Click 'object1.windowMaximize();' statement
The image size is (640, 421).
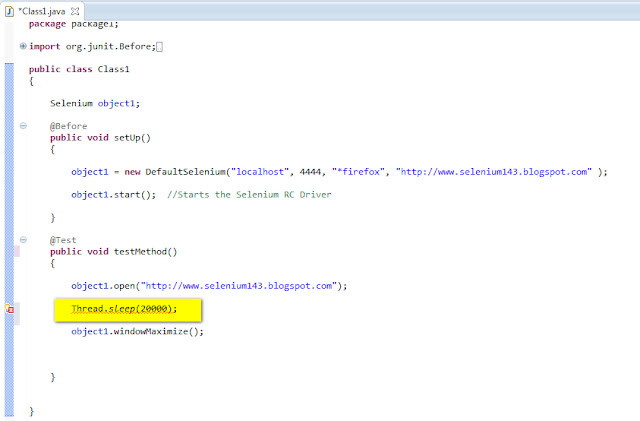click(137, 331)
